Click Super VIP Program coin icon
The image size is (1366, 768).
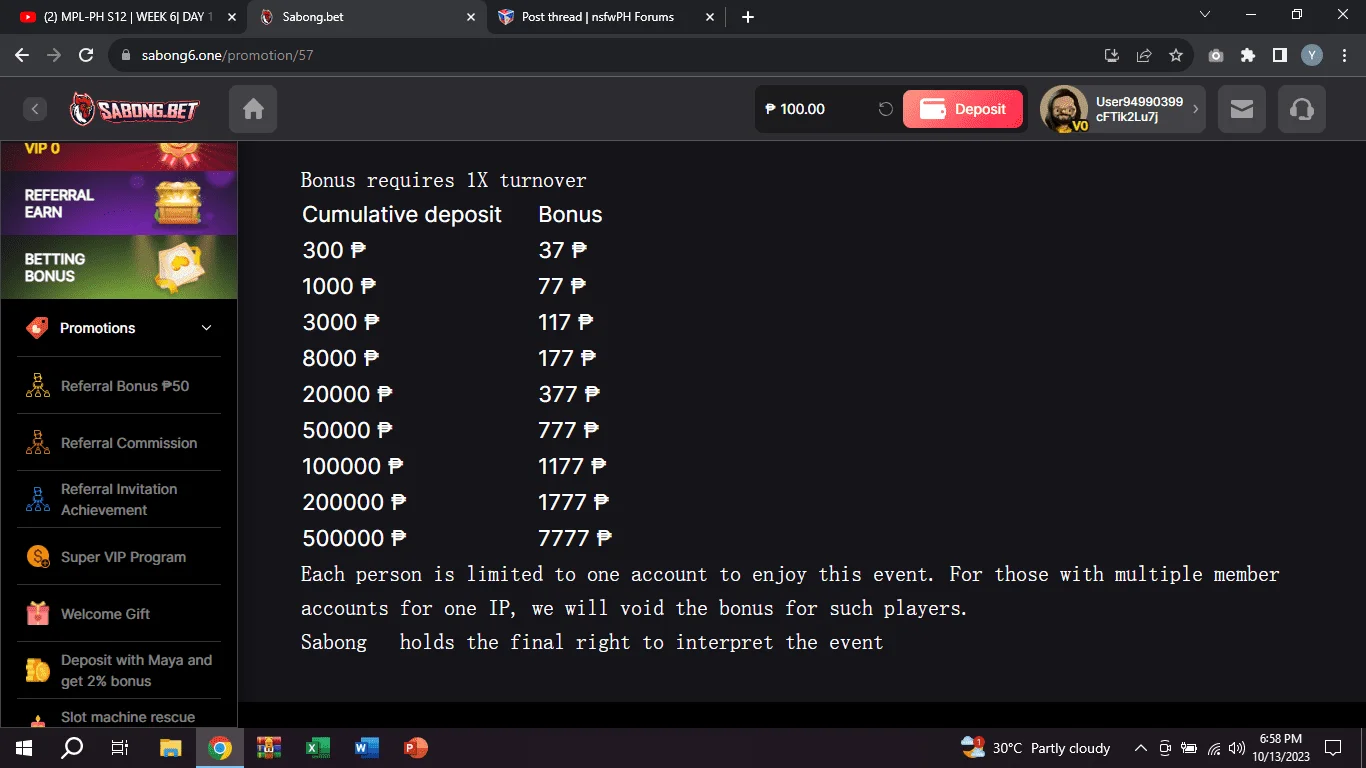38,557
